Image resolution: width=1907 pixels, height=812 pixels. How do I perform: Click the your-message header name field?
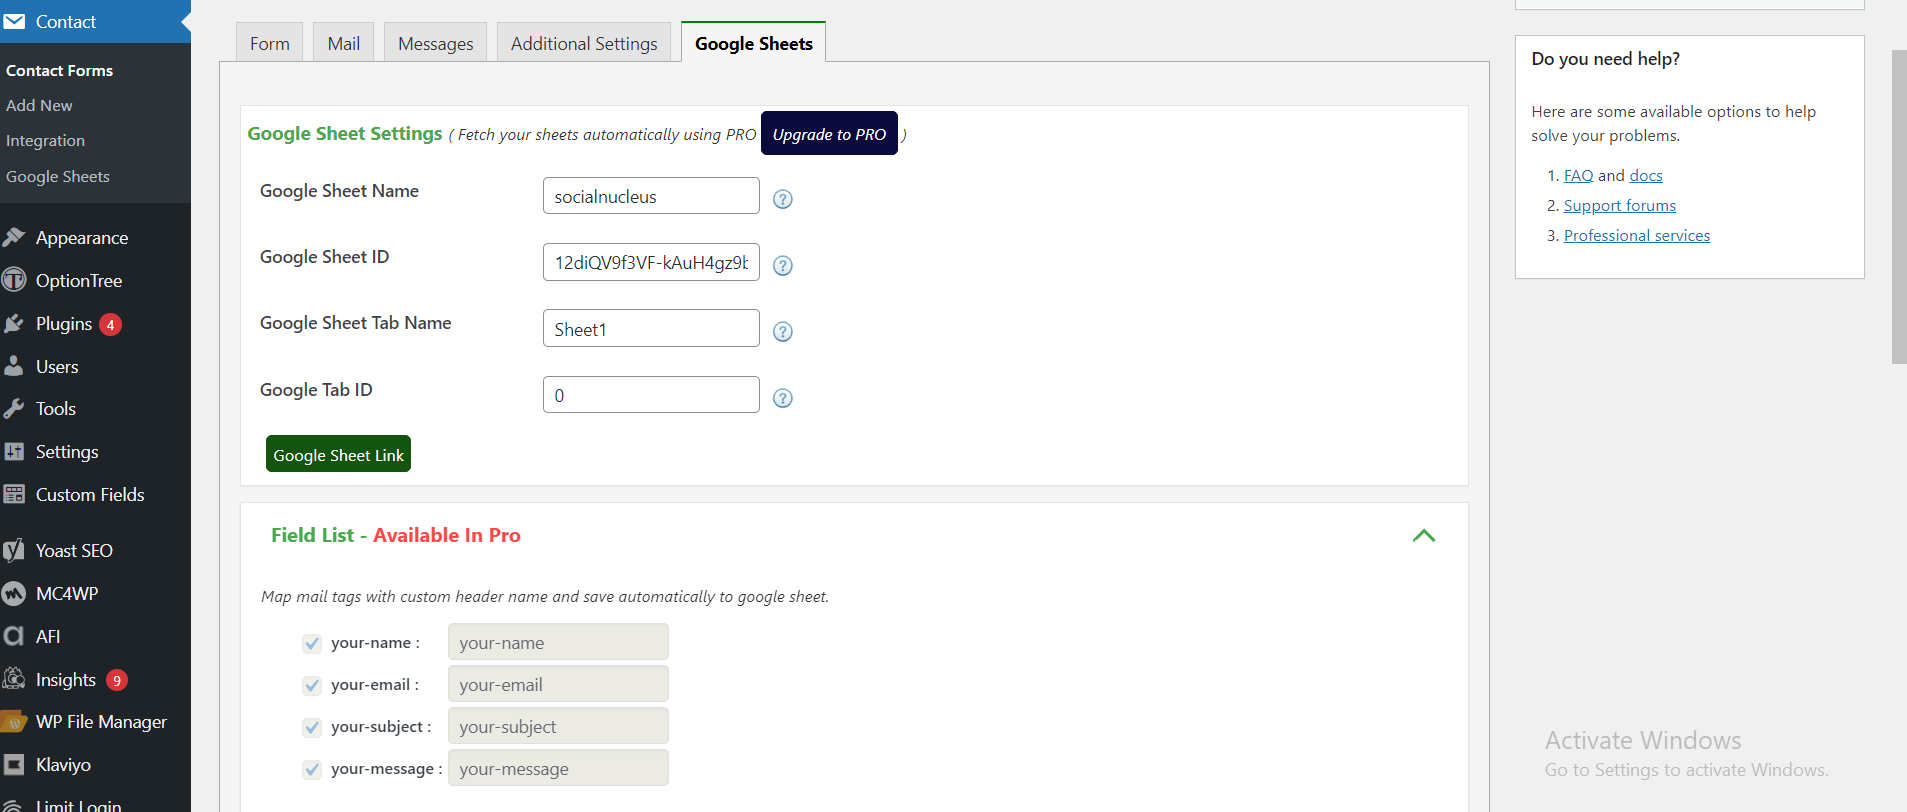click(558, 768)
